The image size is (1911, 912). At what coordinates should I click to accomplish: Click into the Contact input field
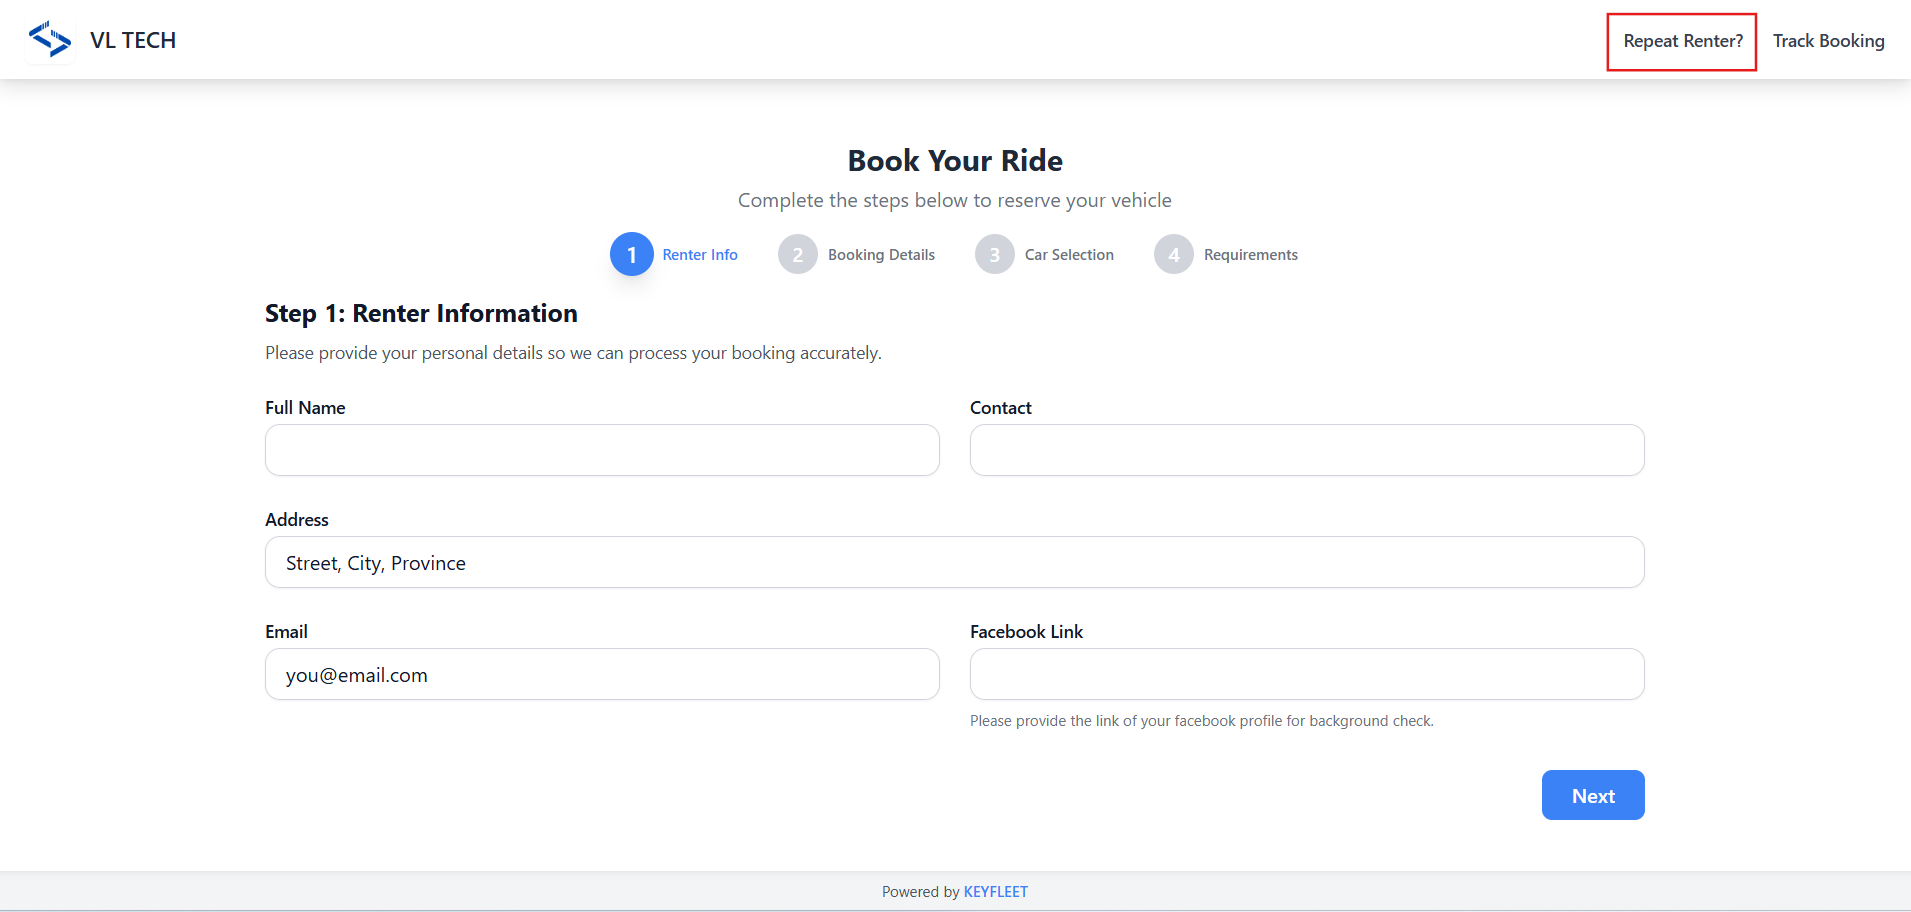point(1306,450)
